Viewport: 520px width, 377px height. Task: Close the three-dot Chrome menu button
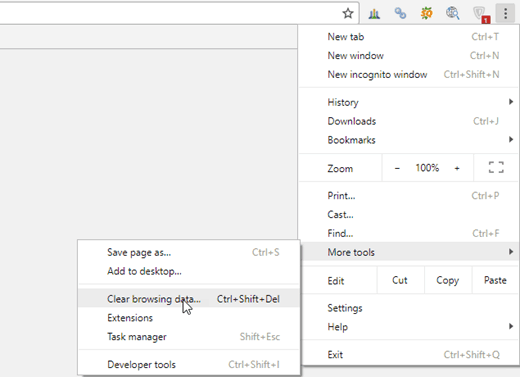(x=506, y=13)
